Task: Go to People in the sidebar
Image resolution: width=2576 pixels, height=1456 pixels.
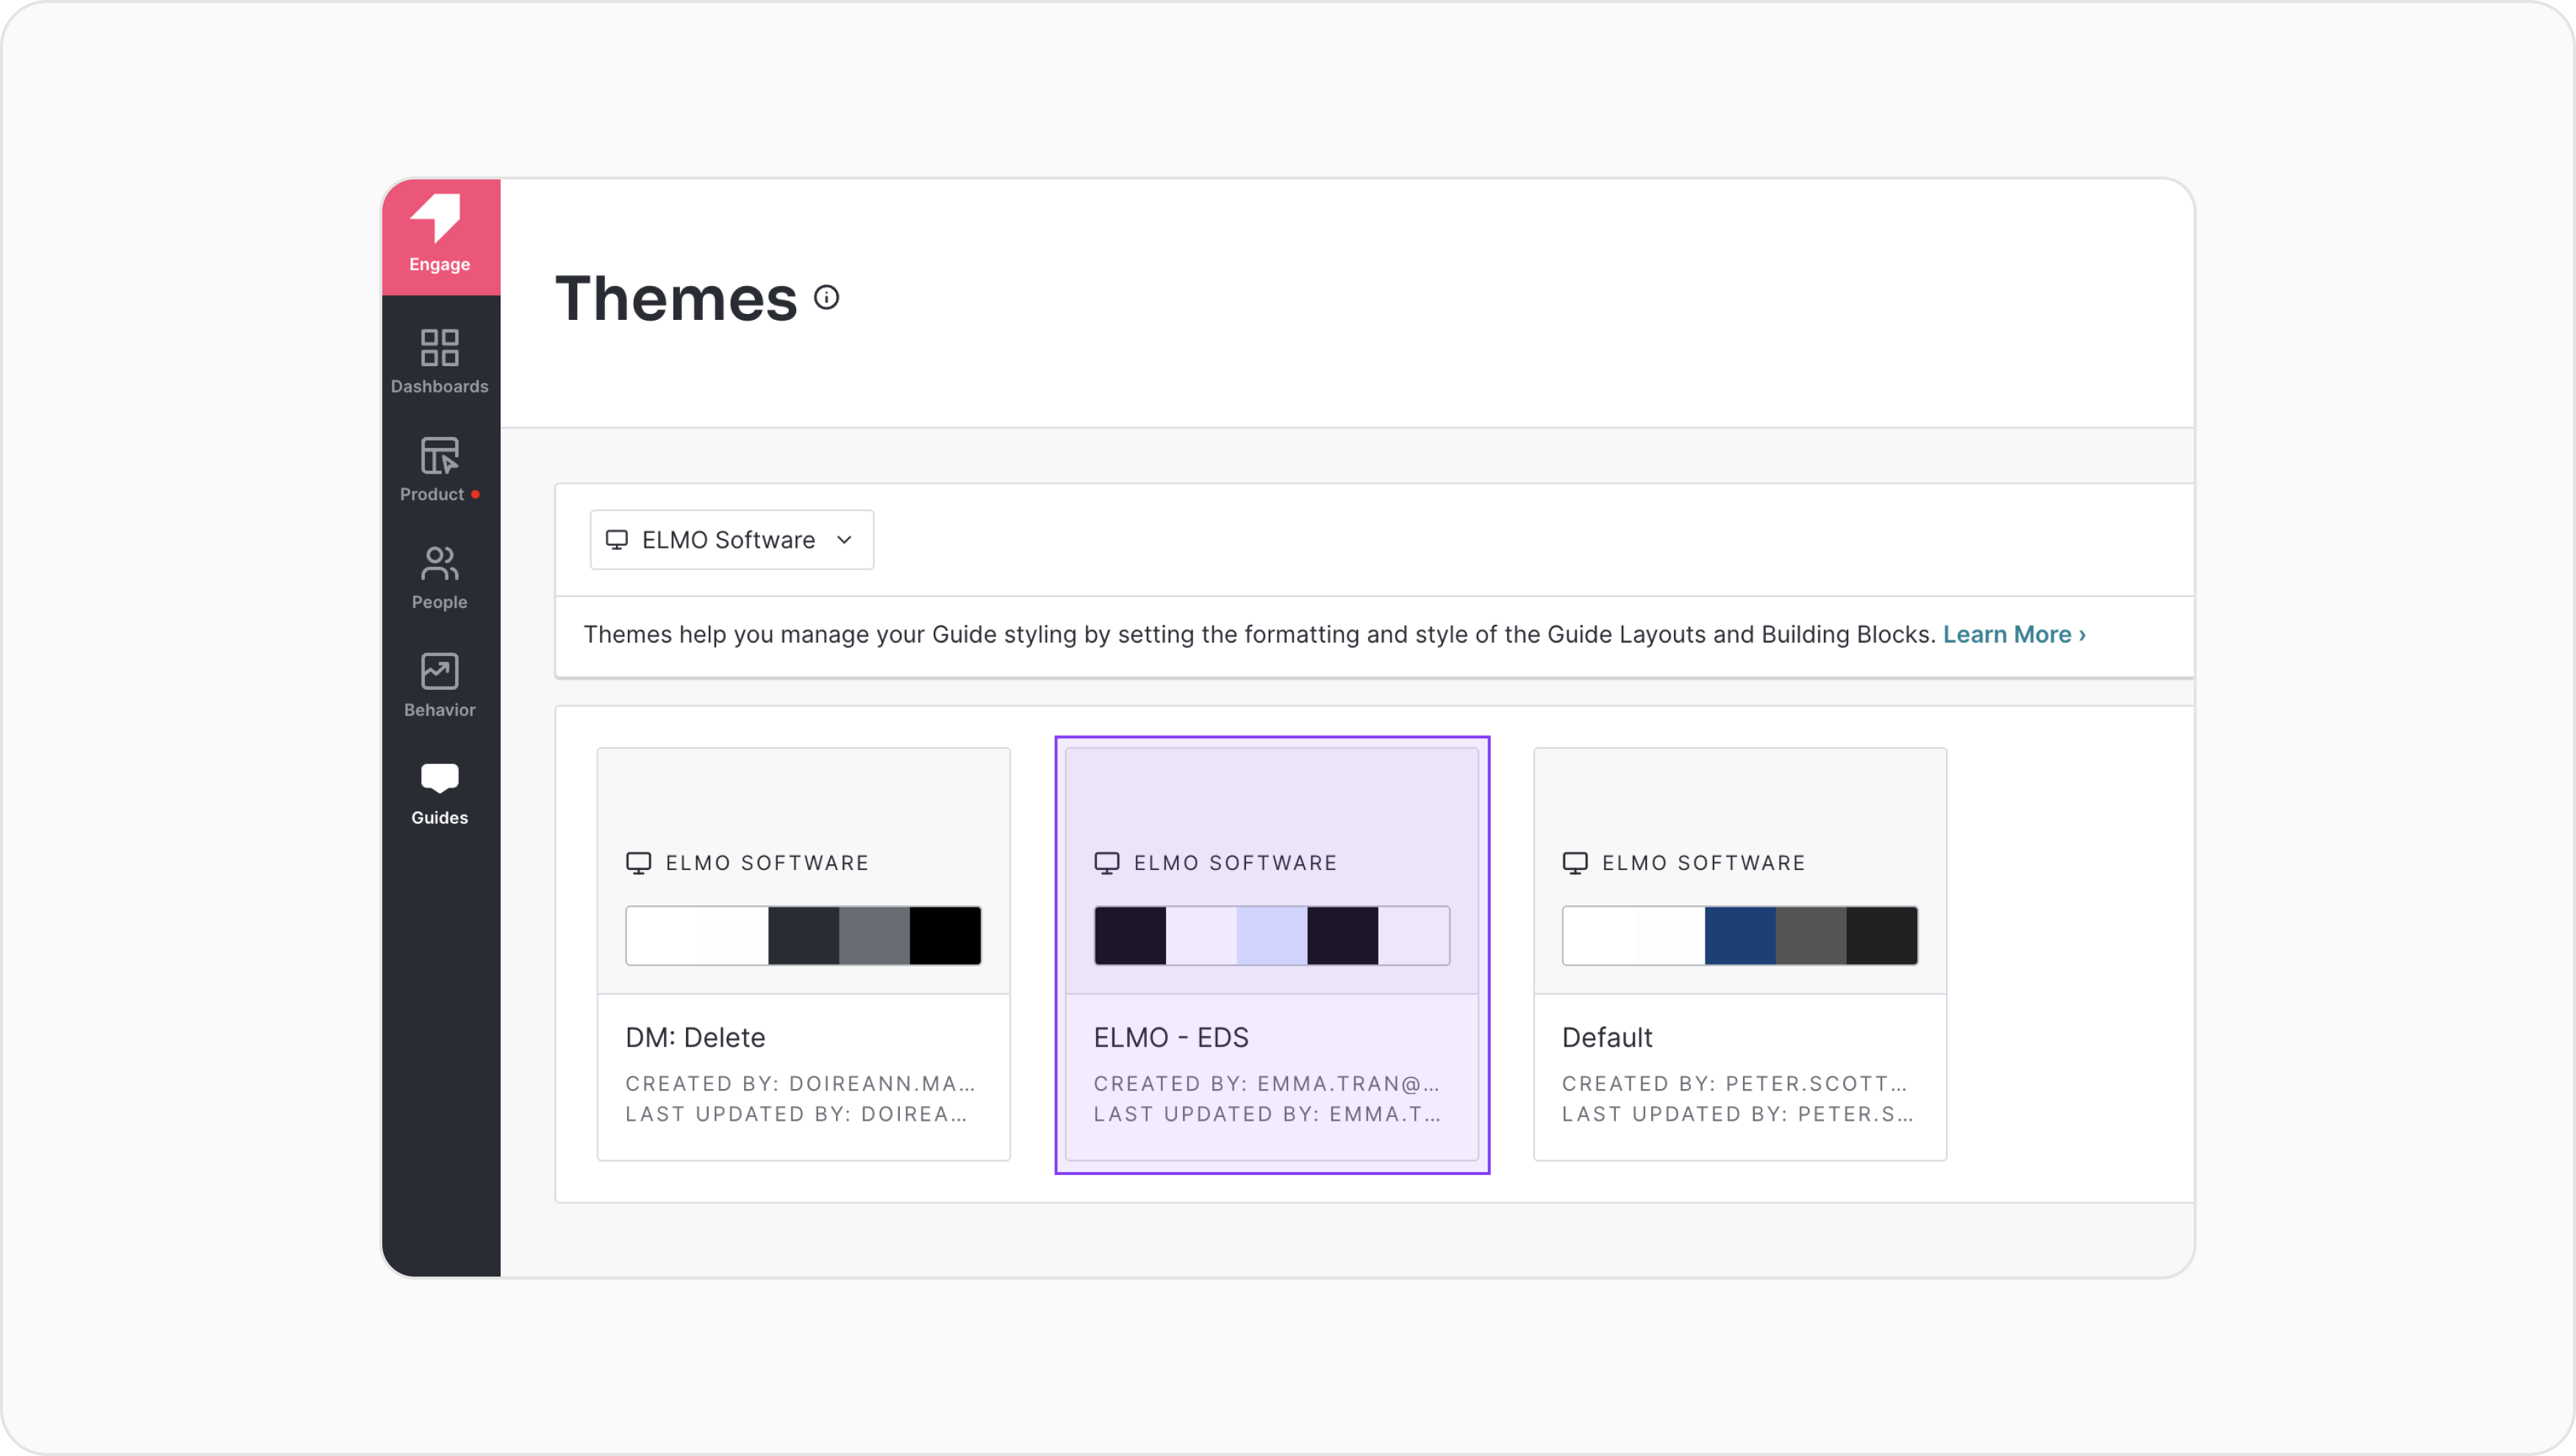Action: [x=439, y=577]
